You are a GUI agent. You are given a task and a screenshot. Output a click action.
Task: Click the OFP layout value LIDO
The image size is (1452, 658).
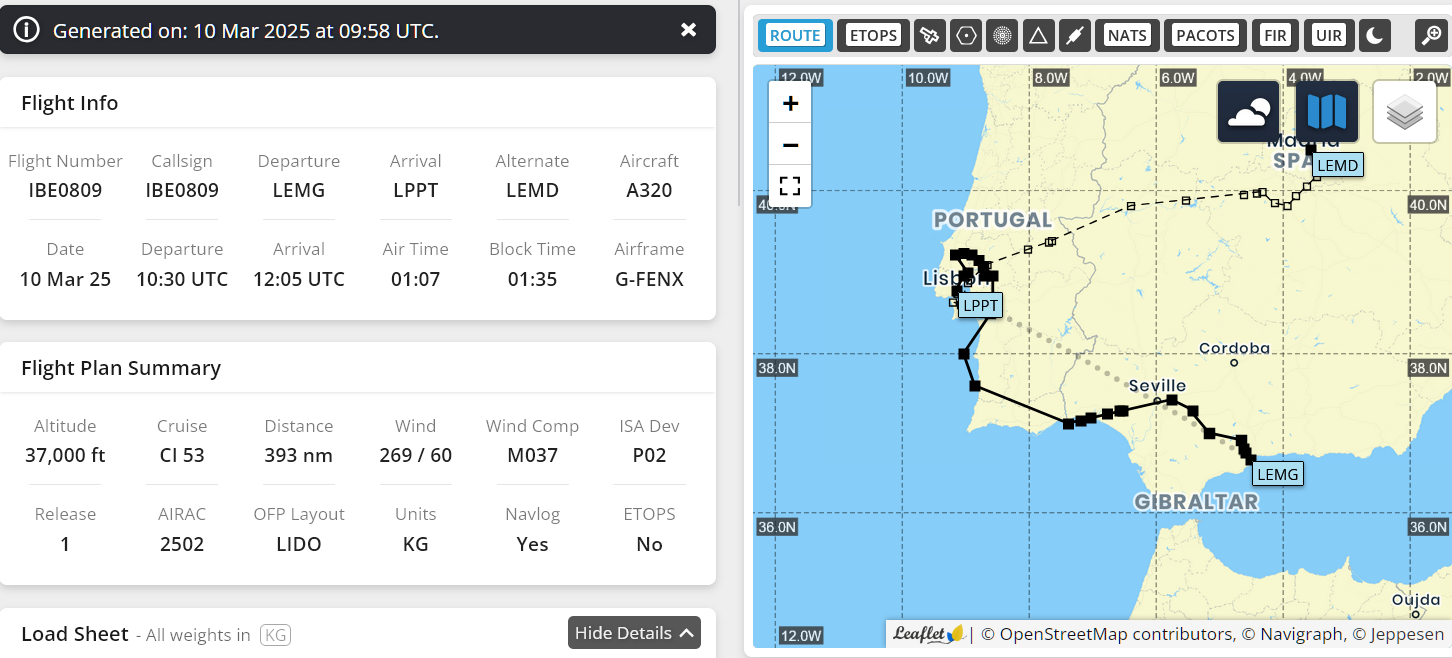[x=299, y=544]
